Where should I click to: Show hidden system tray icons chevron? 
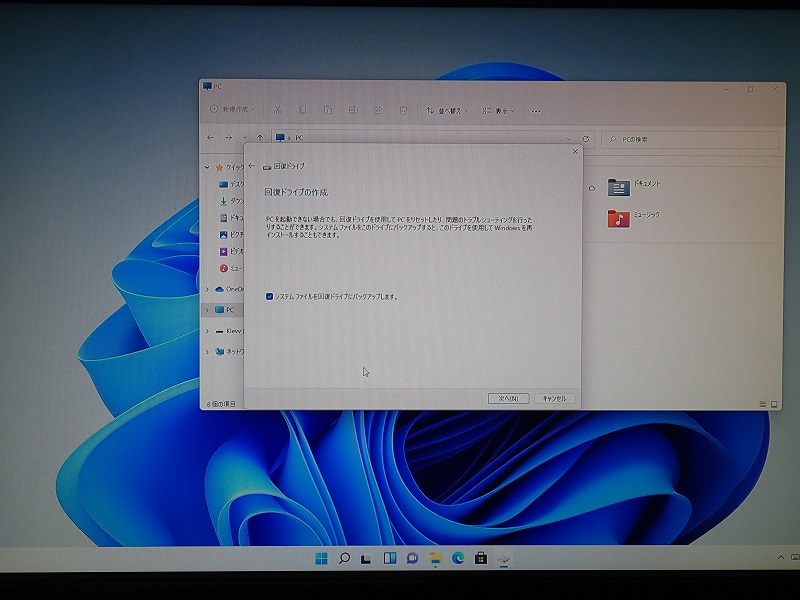click(x=781, y=557)
